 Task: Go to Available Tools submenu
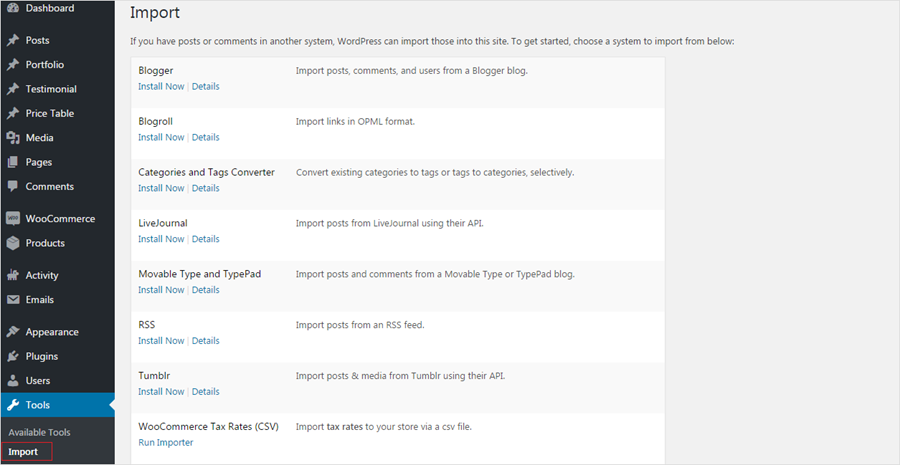(x=39, y=432)
